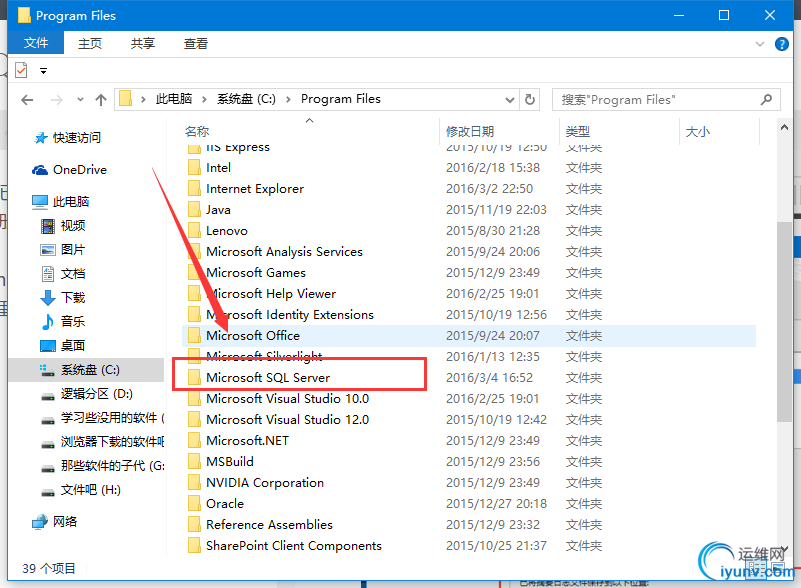
Task: Select 此电脑 in the navigation pane
Action: (x=61, y=202)
